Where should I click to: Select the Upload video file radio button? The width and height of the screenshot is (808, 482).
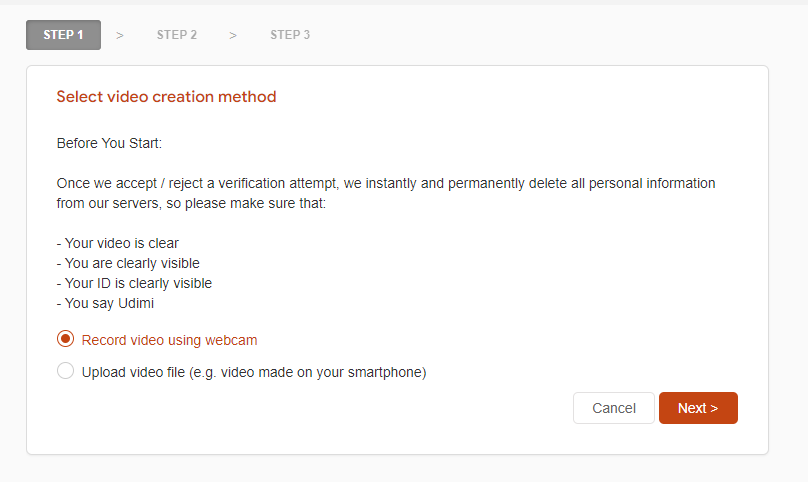[x=66, y=372]
